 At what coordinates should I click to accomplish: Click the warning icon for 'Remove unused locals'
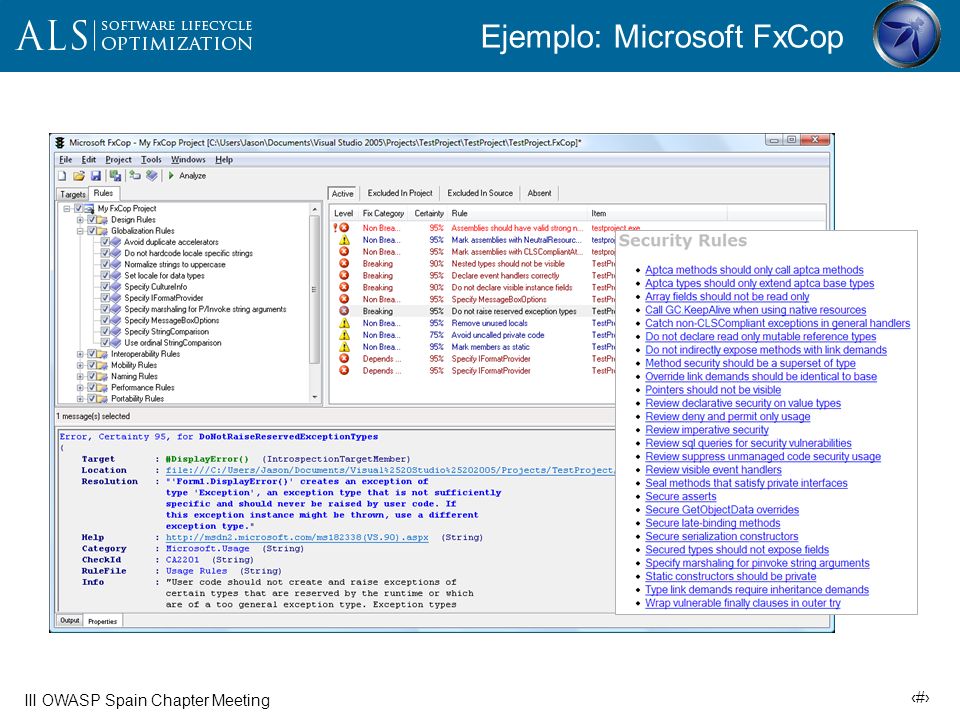pos(345,323)
